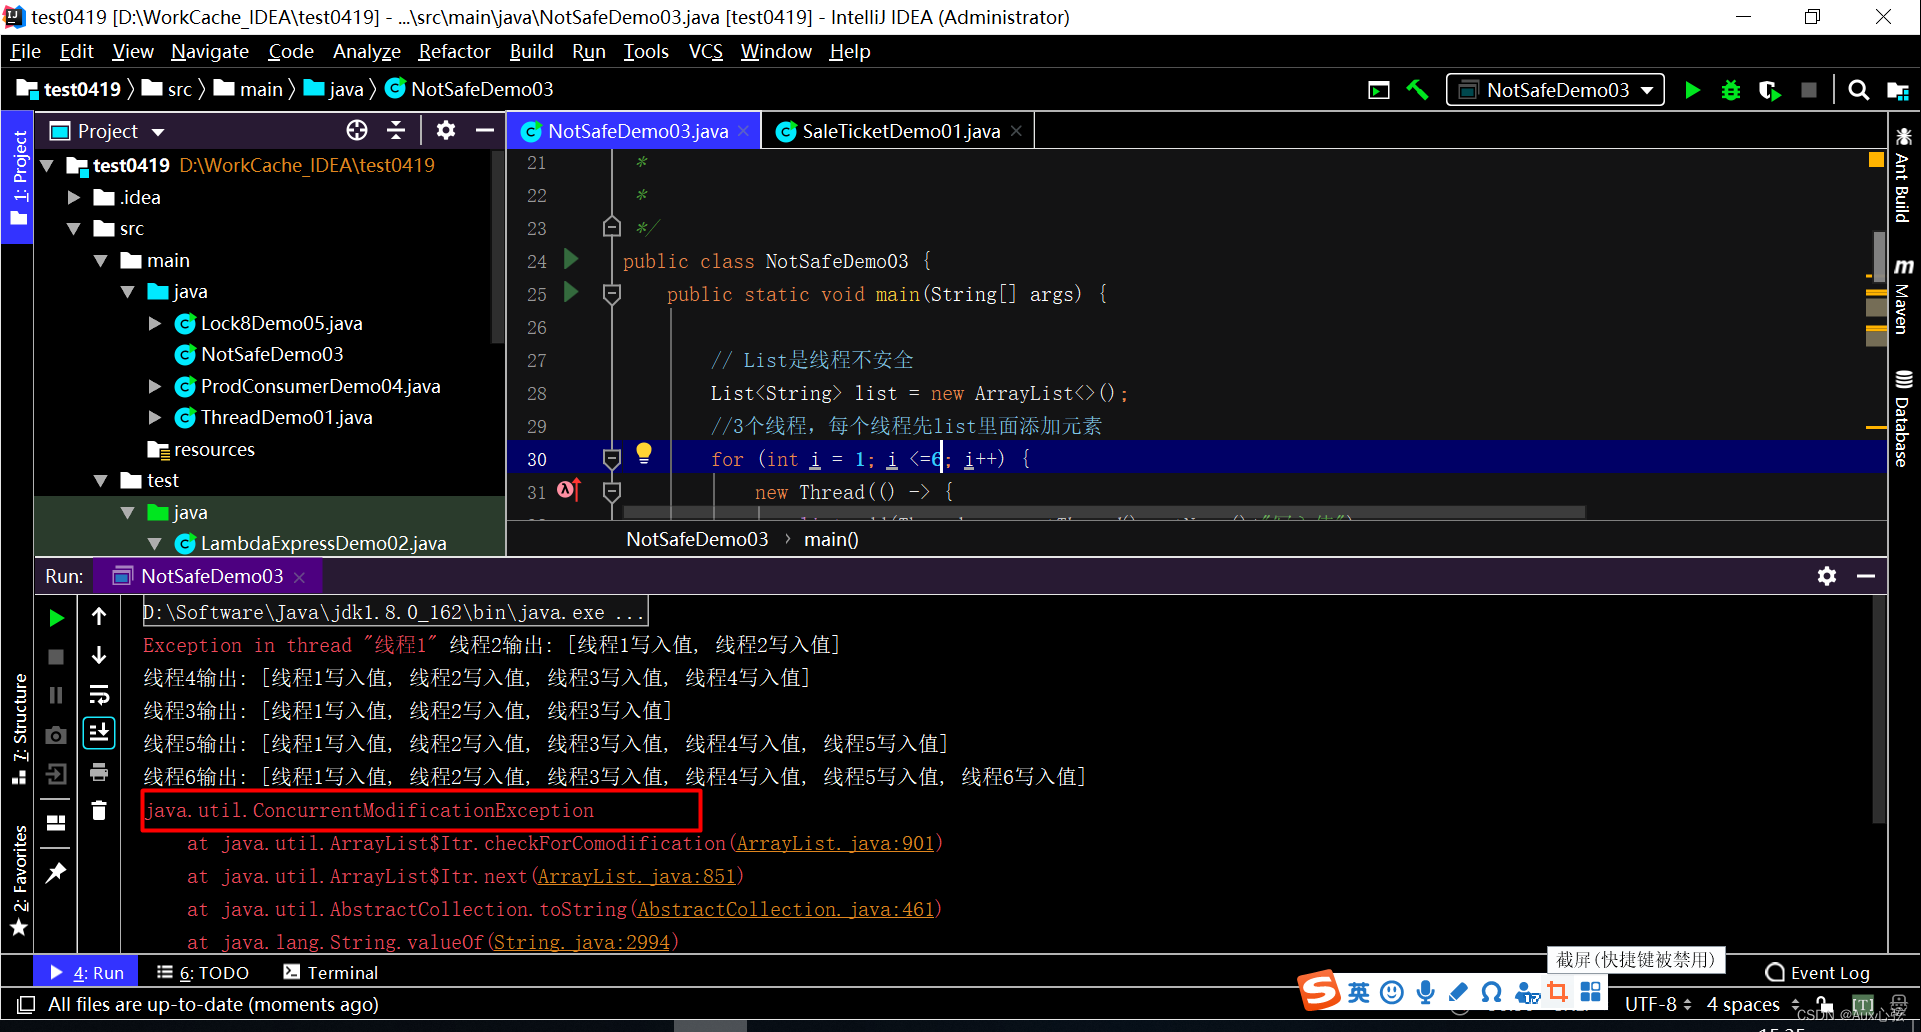Expand the .idea folder

click(x=73, y=197)
